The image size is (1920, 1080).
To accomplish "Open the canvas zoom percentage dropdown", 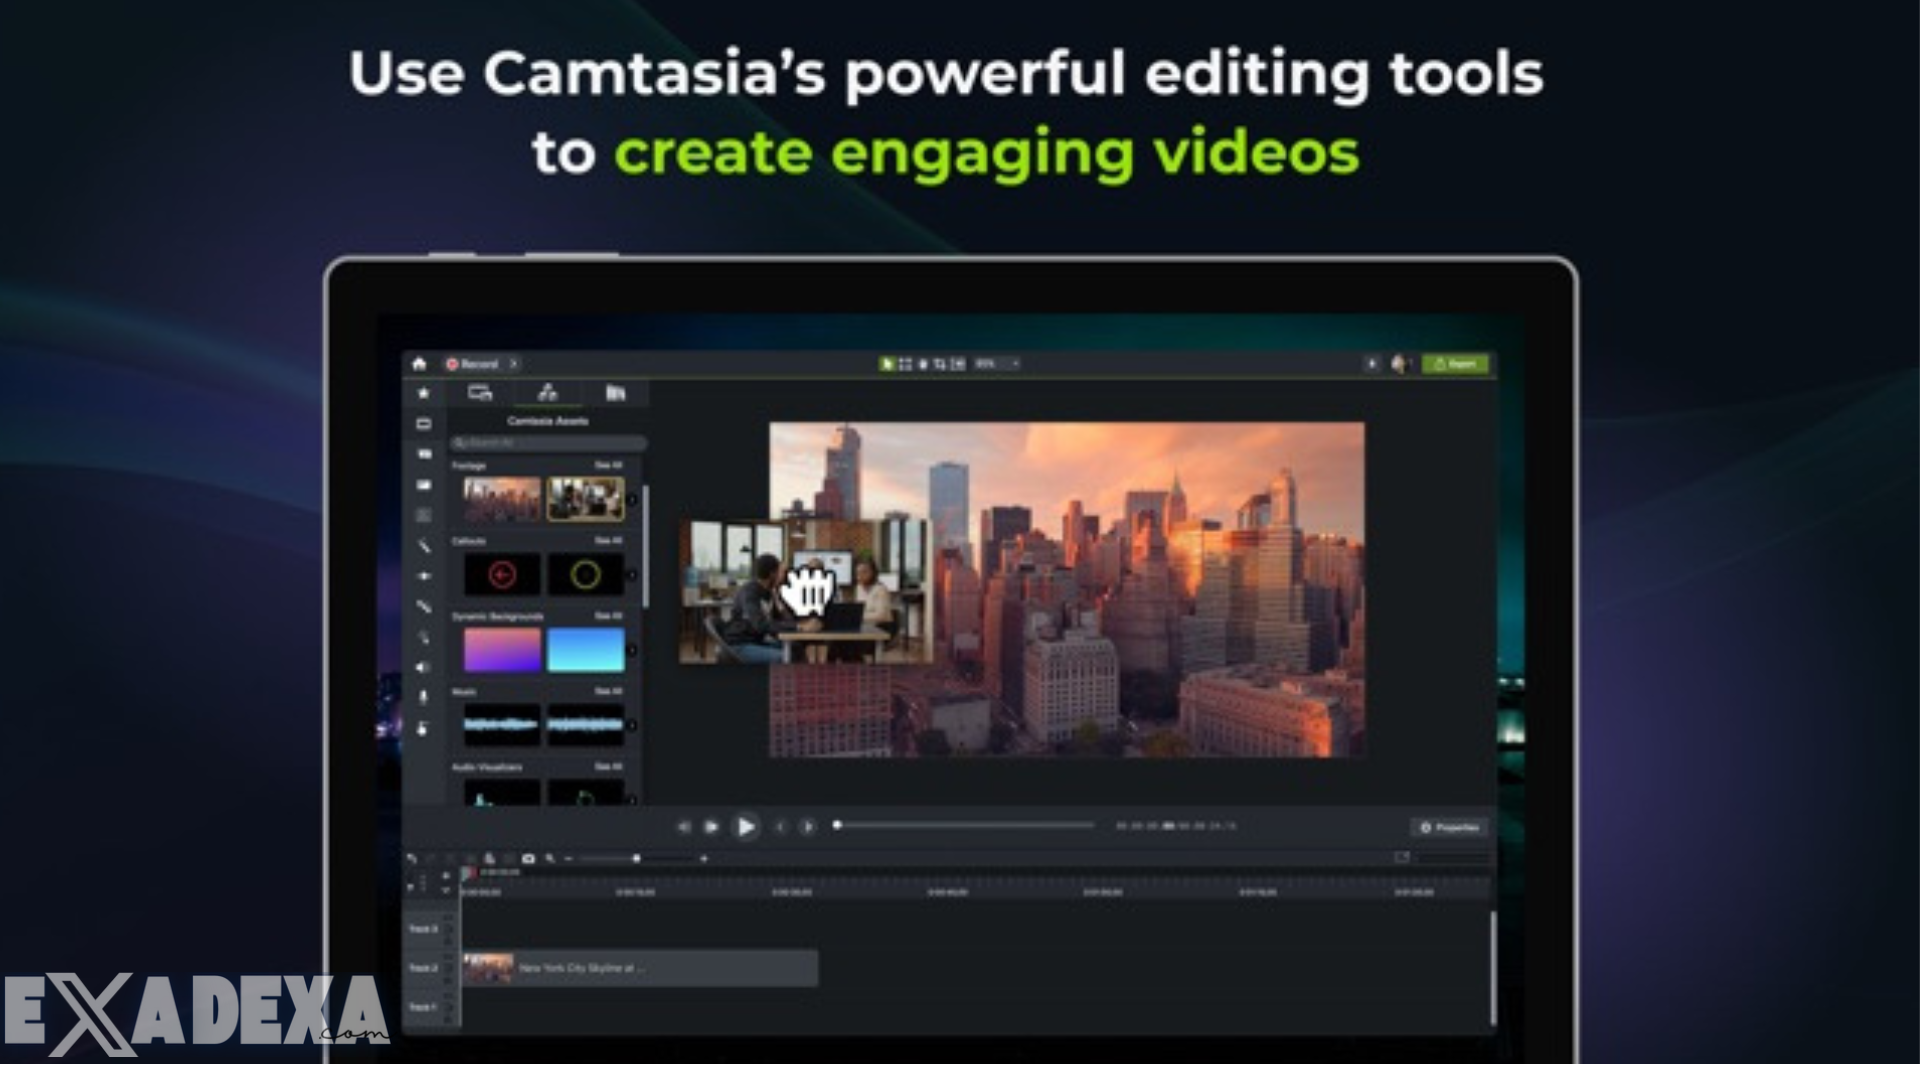I will pos(1013,364).
